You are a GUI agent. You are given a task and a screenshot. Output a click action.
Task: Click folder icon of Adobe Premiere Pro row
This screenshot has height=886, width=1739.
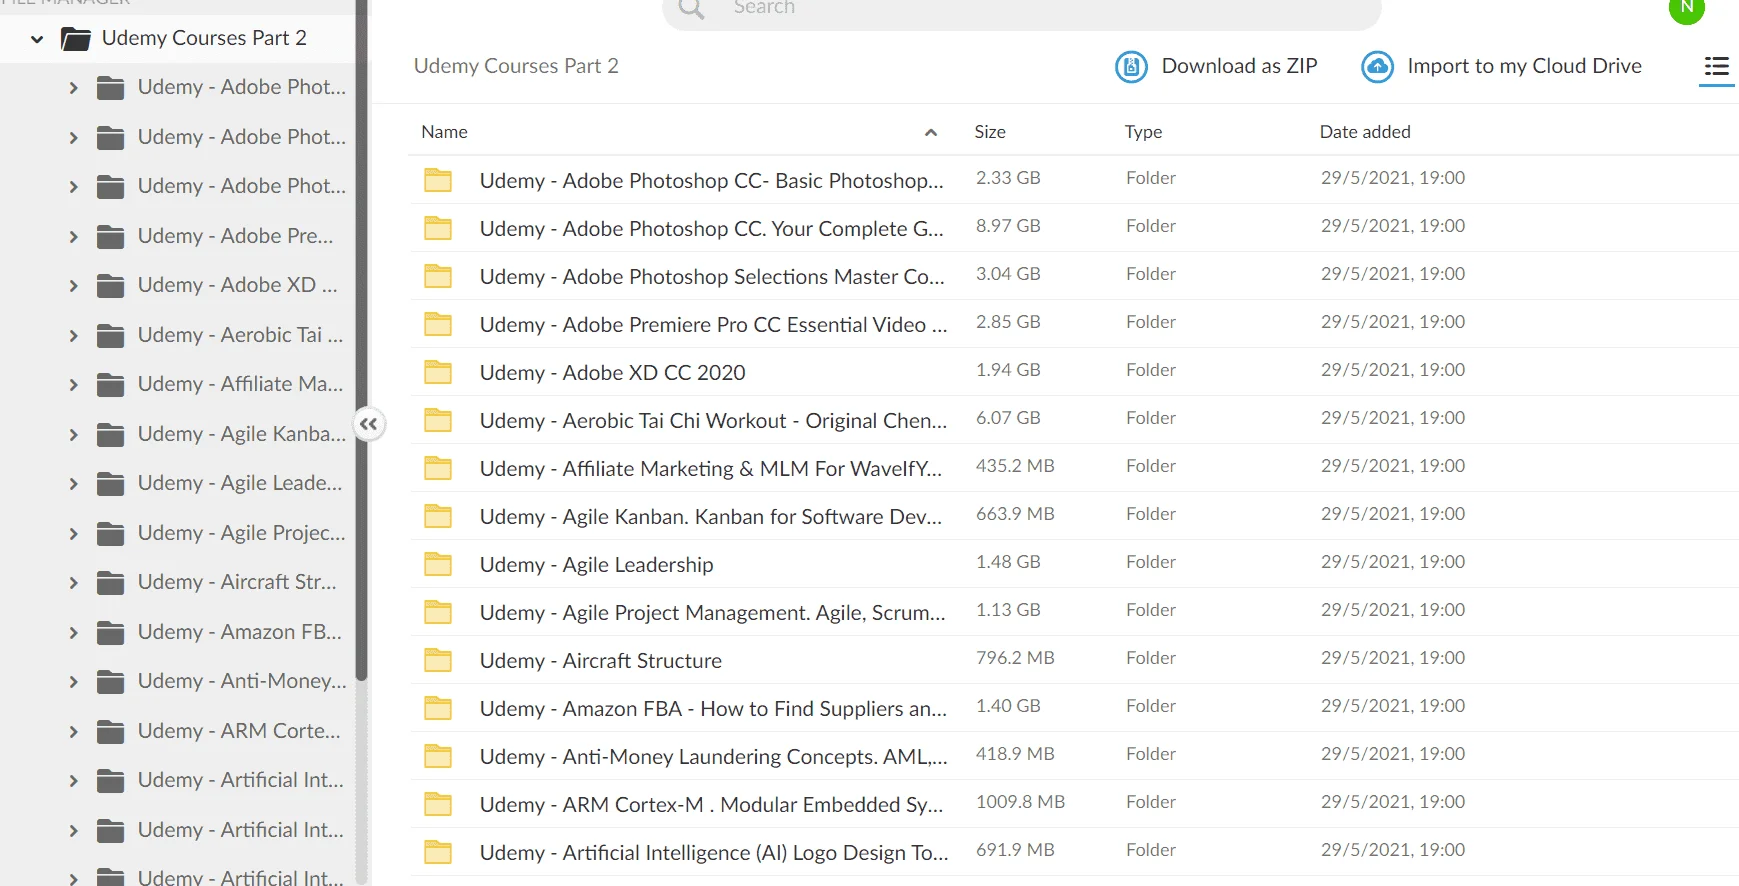[x=438, y=324]
